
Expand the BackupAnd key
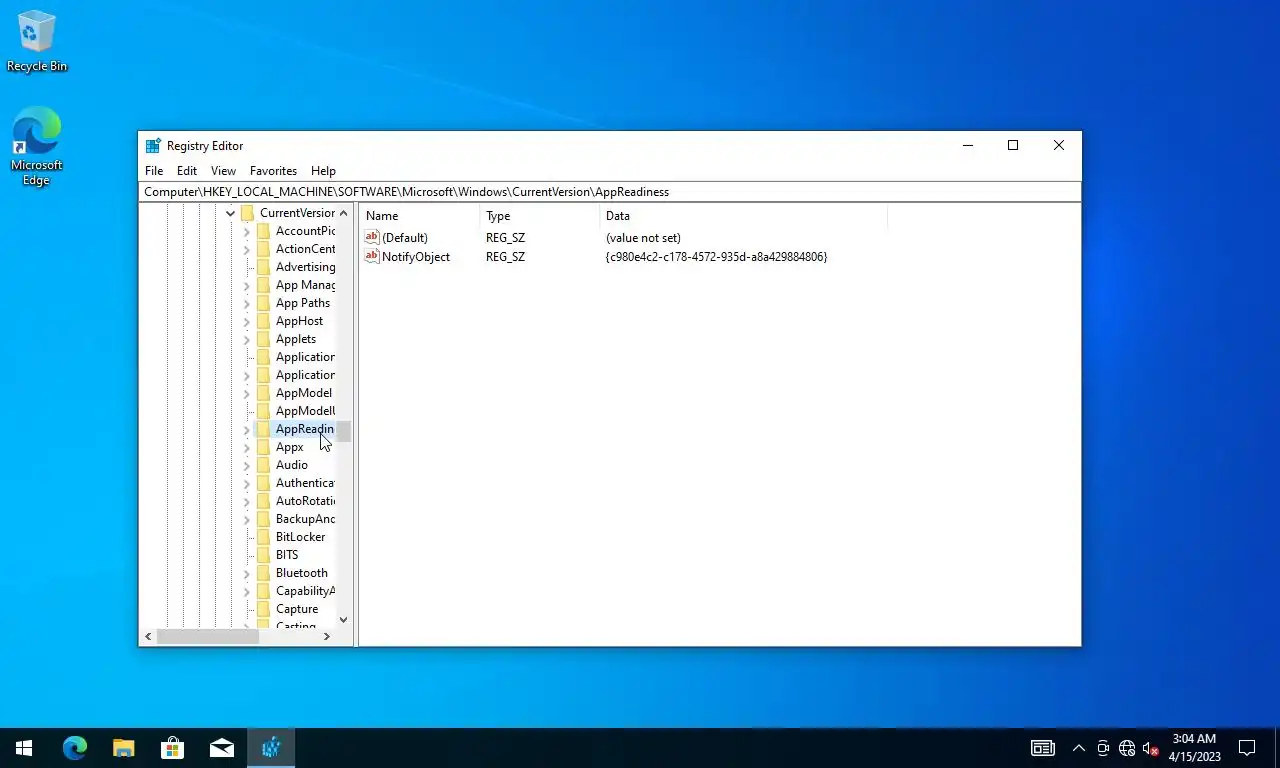(x=247, y=519)
